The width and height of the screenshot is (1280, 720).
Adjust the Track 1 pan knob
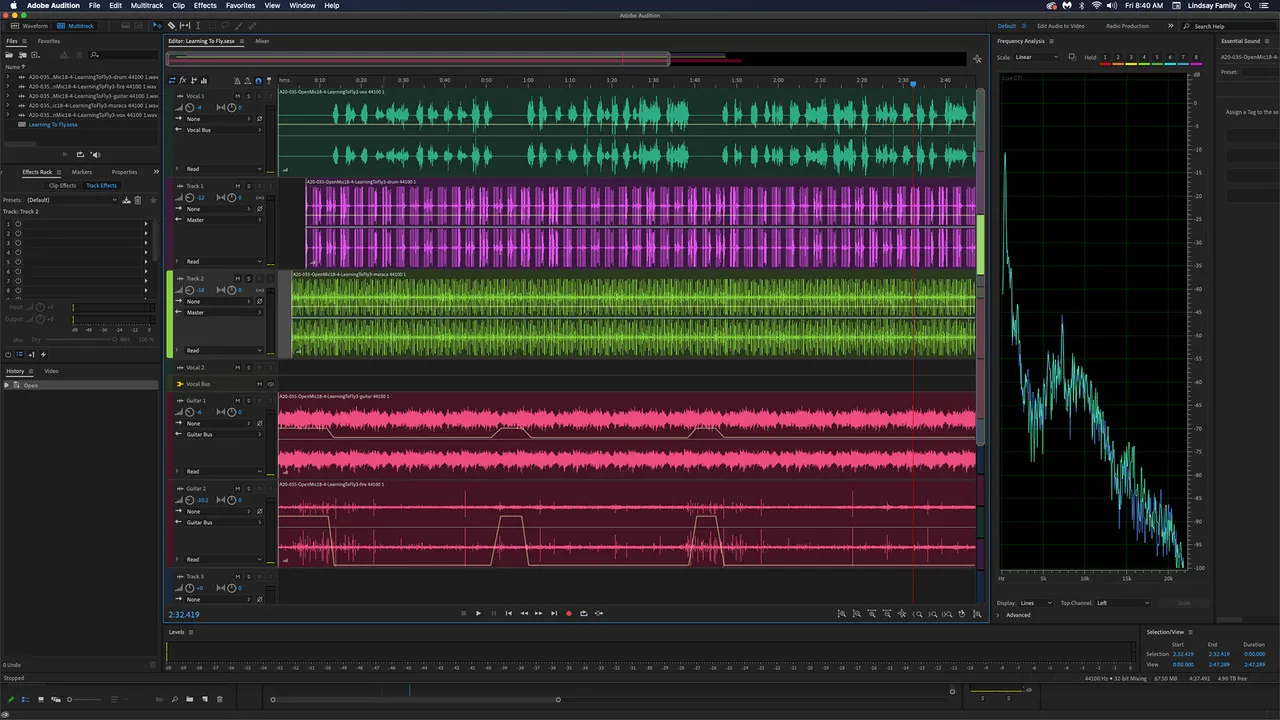point(232,197)
